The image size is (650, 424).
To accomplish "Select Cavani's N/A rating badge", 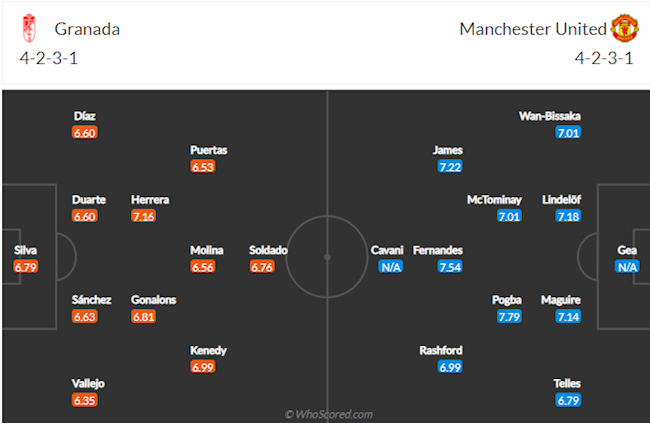I will pyautogui.click(x=390, y=267).
